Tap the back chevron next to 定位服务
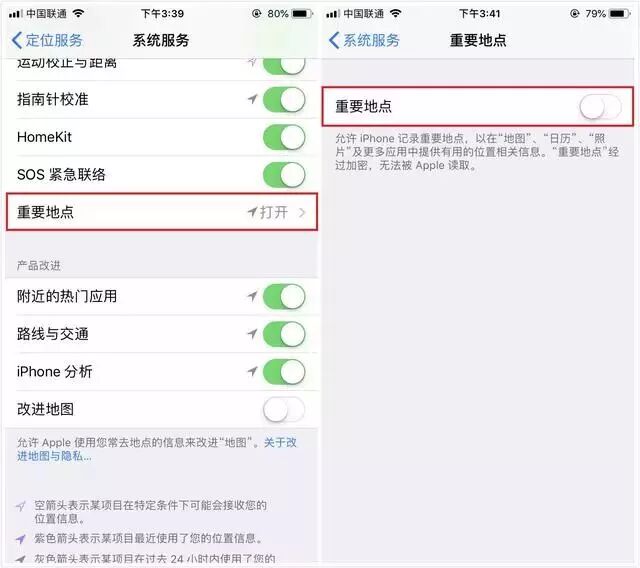The image size is (640, 568). pyautogui.click(x=17, y=40)
